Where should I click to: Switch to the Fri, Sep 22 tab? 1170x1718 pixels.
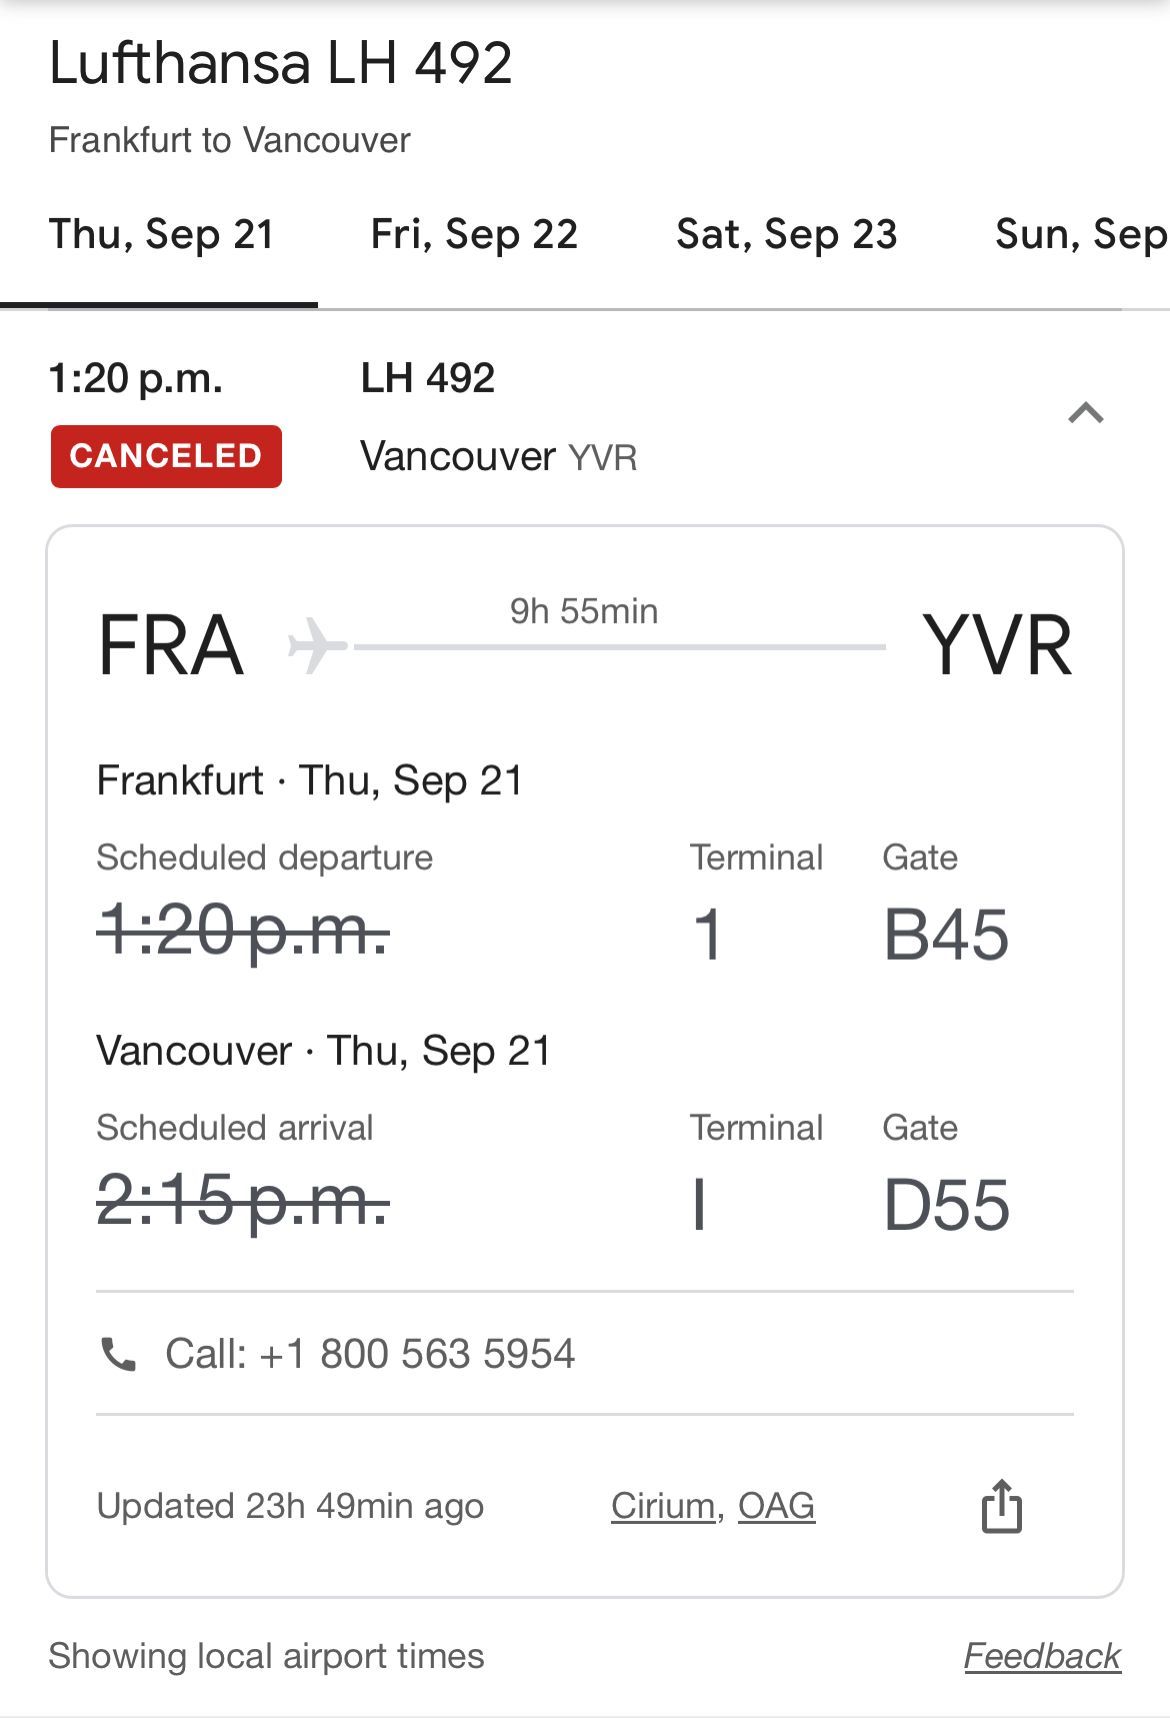click(474, 235)
